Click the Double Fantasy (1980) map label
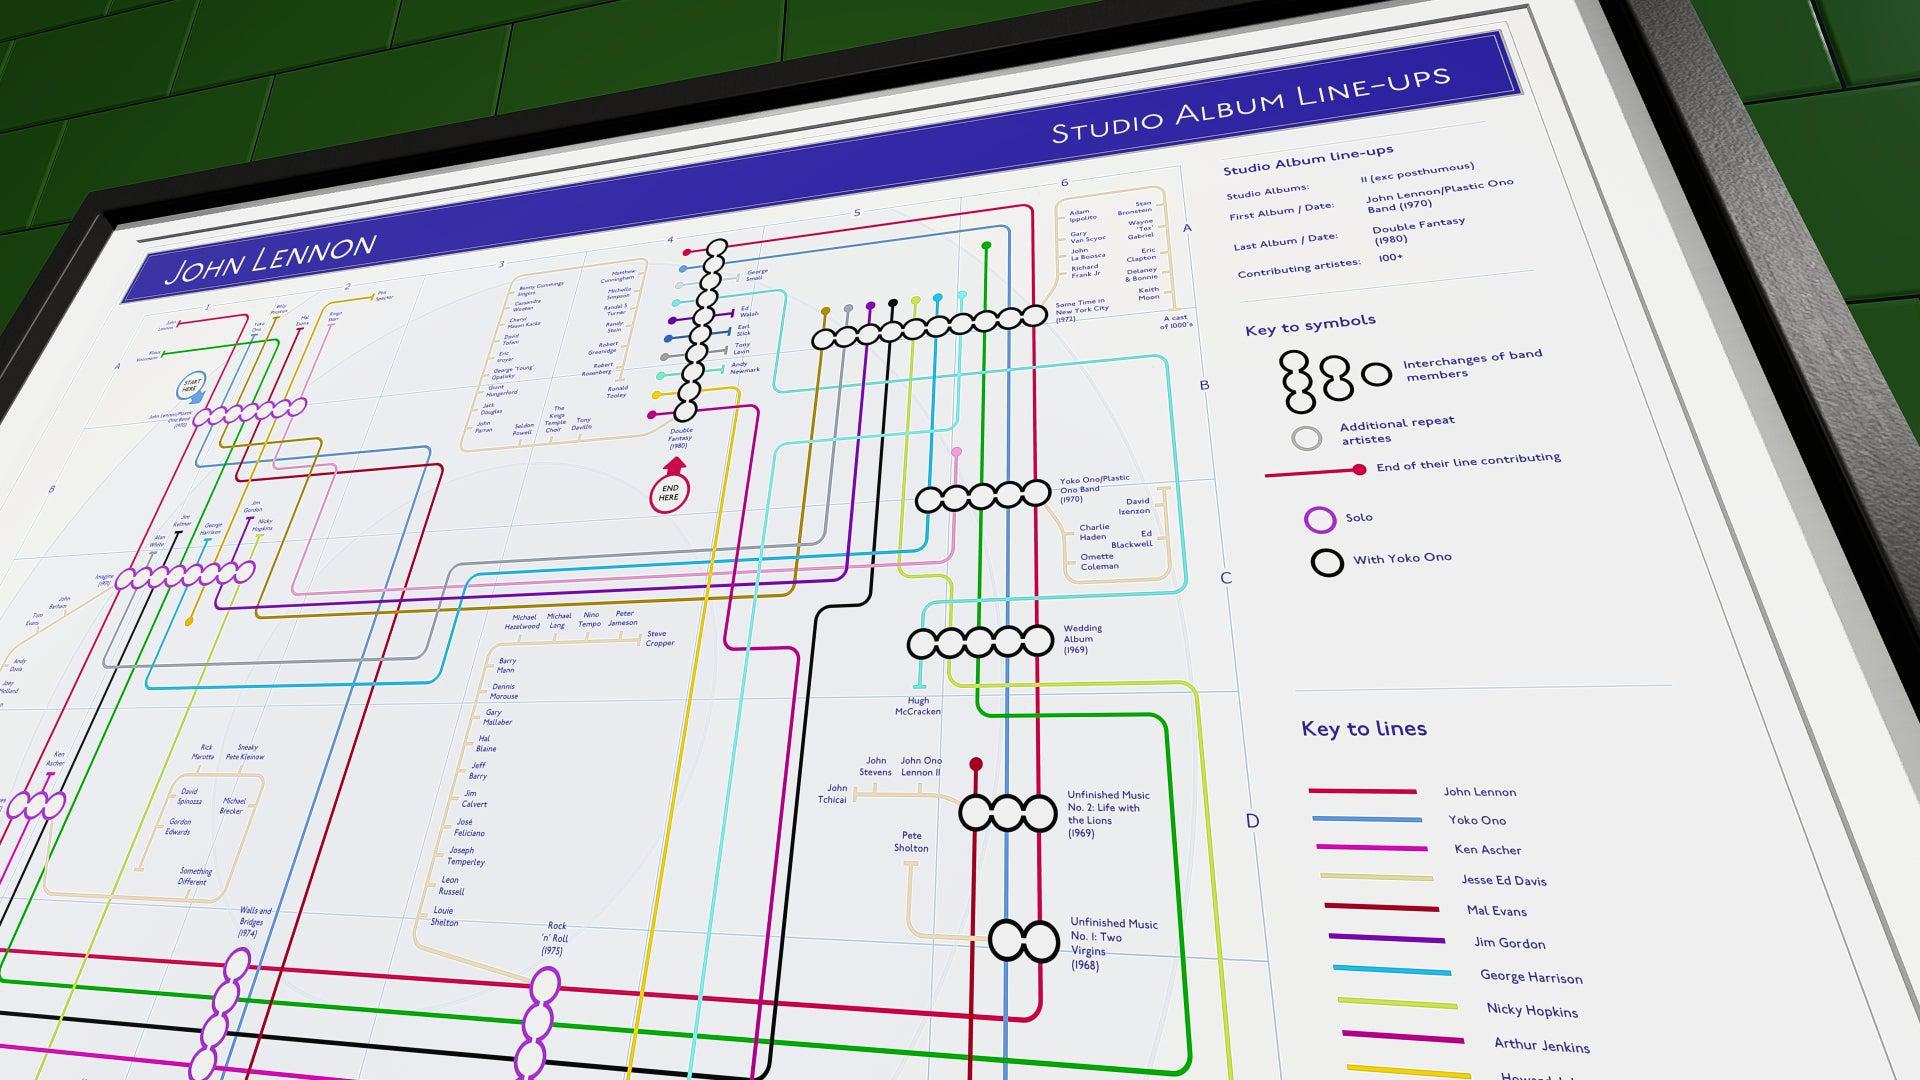Viewport: 1920px width, 1080px height. pos(680,438)
